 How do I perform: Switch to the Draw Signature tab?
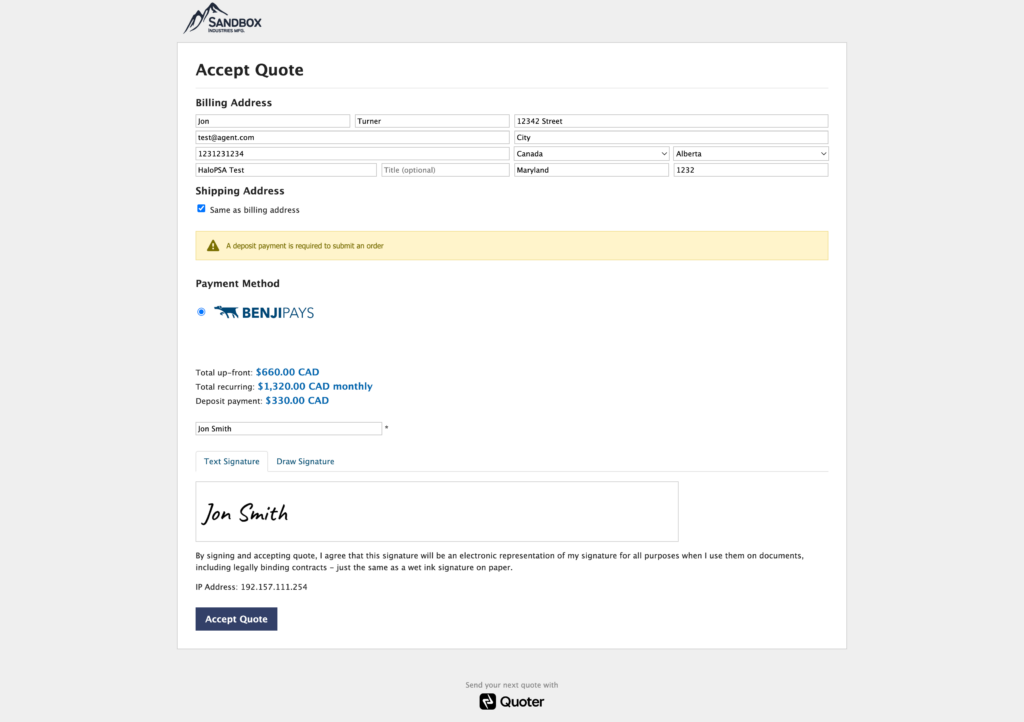[305, 462]
